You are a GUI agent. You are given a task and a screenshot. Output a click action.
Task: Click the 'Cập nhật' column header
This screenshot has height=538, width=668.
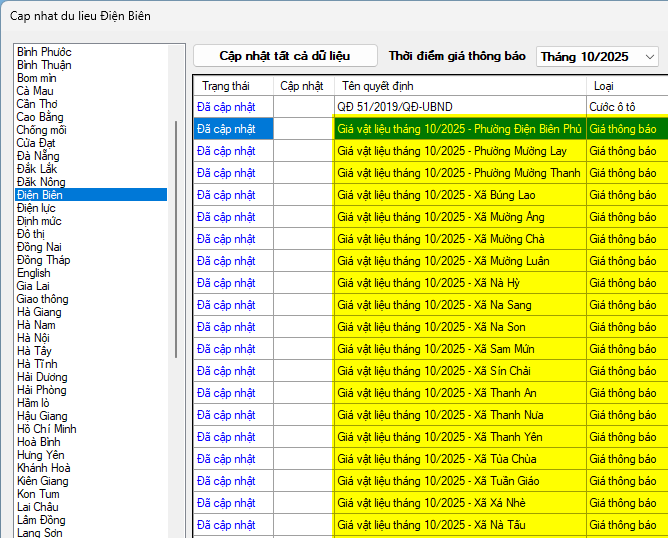[301, 86]
